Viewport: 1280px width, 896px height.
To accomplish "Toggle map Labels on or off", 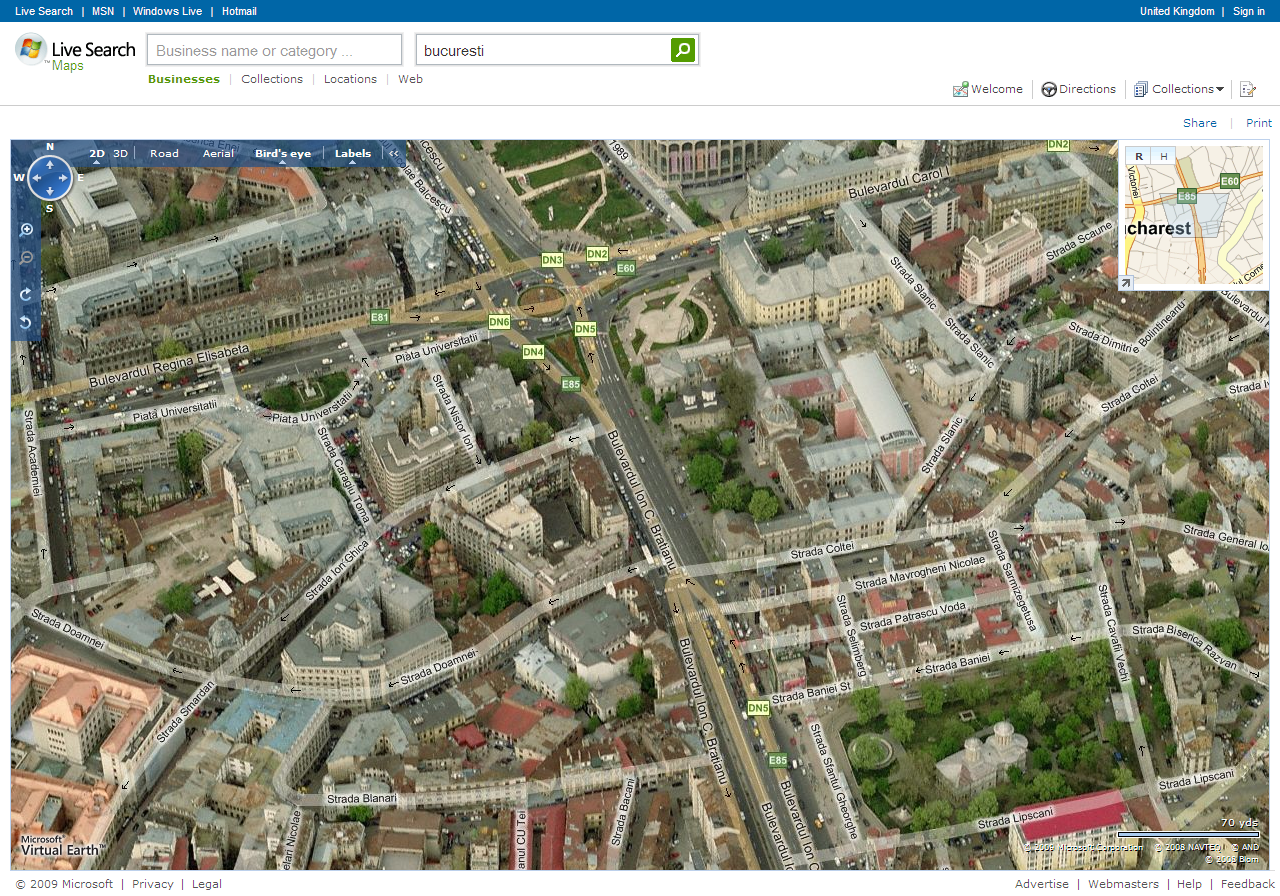I will point(353,154).
